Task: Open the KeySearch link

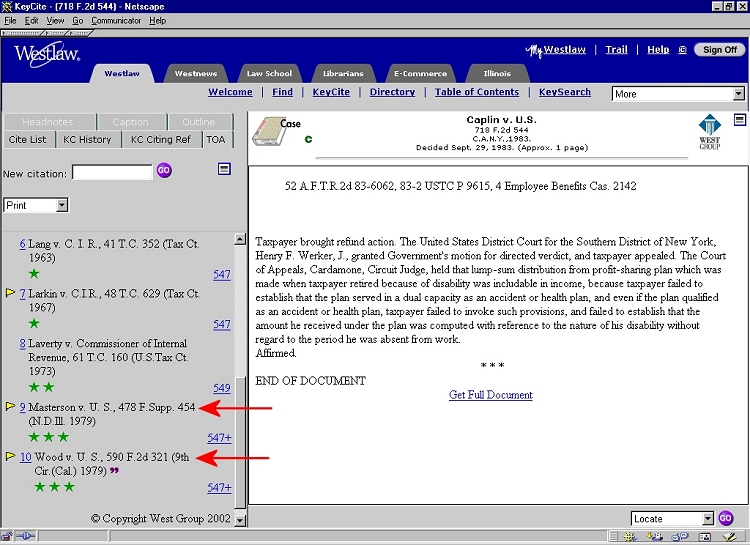Action: click(565, 92)
